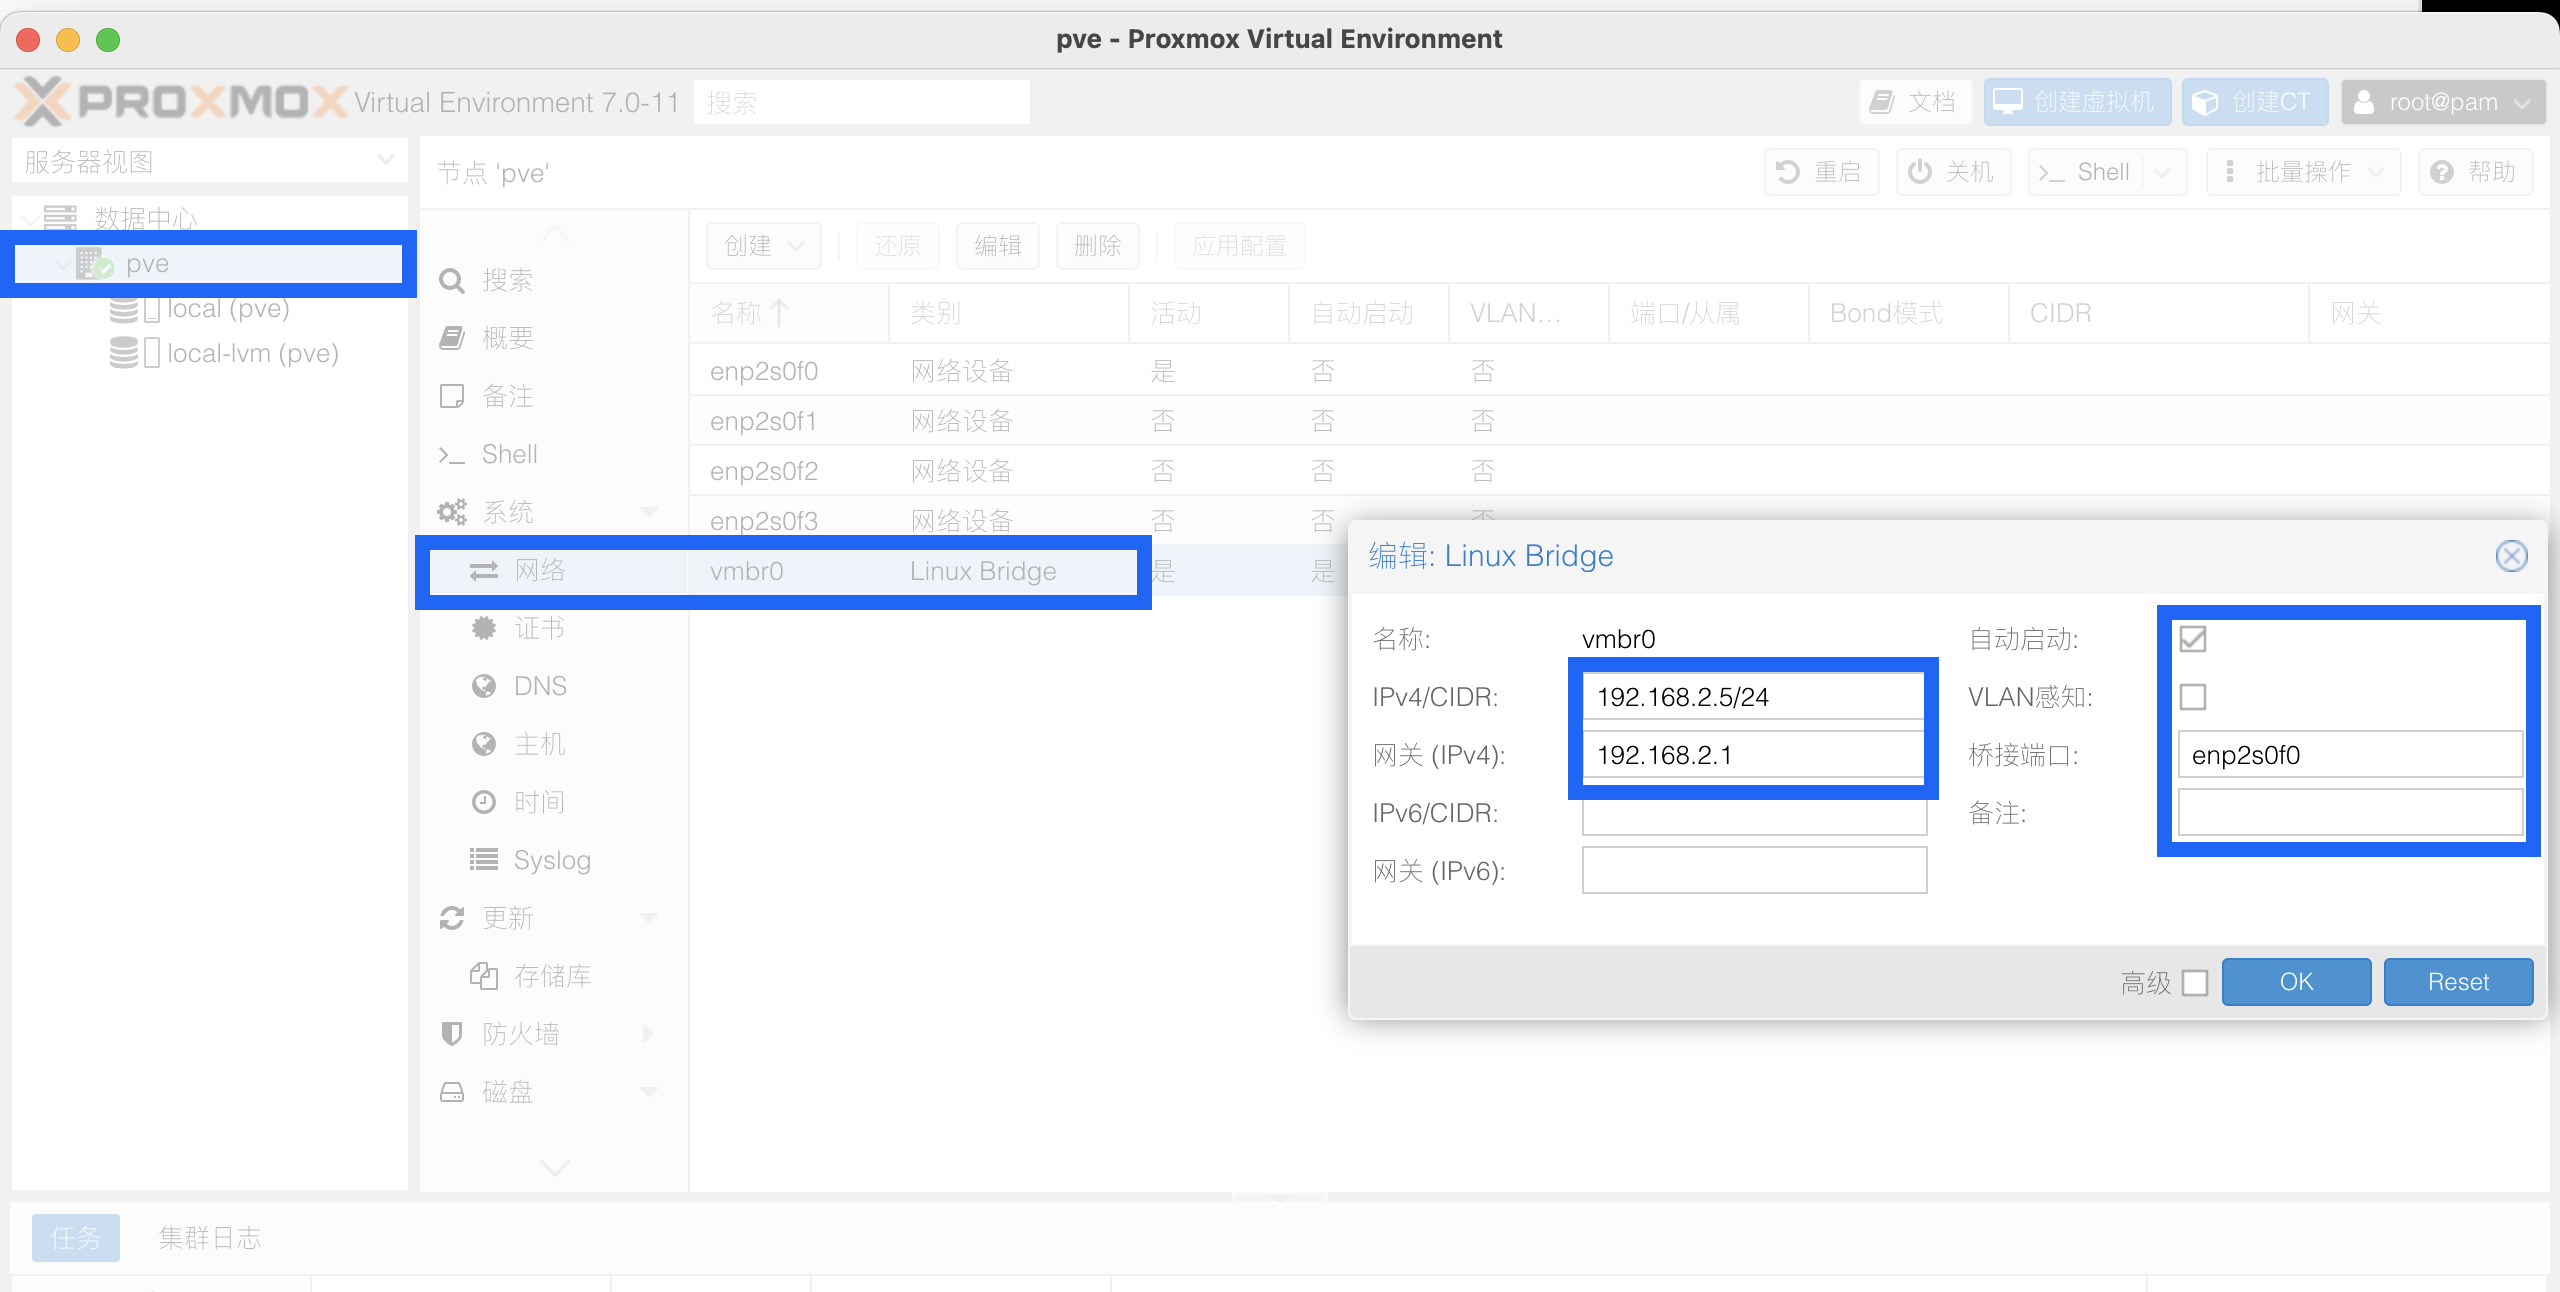Open the 服务器视图 view selector
Screen dimensions: 2560x1292
(x=210, y=162)
